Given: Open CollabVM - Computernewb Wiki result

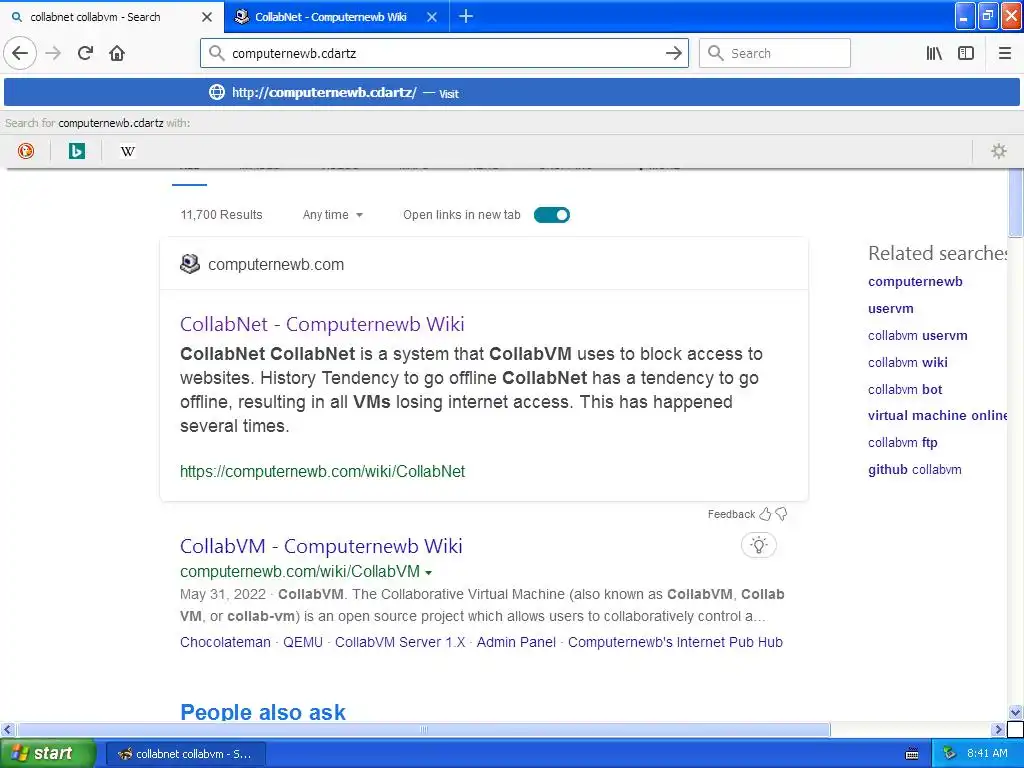Looking at the screenshot, I should [321, 546].
